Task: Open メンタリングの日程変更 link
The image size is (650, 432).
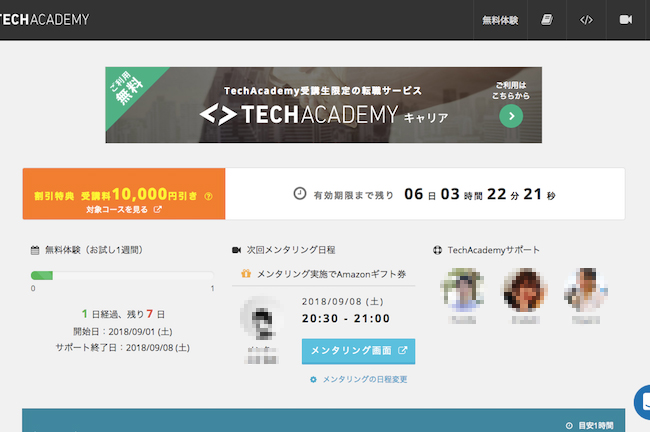Action: [x=365, y=379]
